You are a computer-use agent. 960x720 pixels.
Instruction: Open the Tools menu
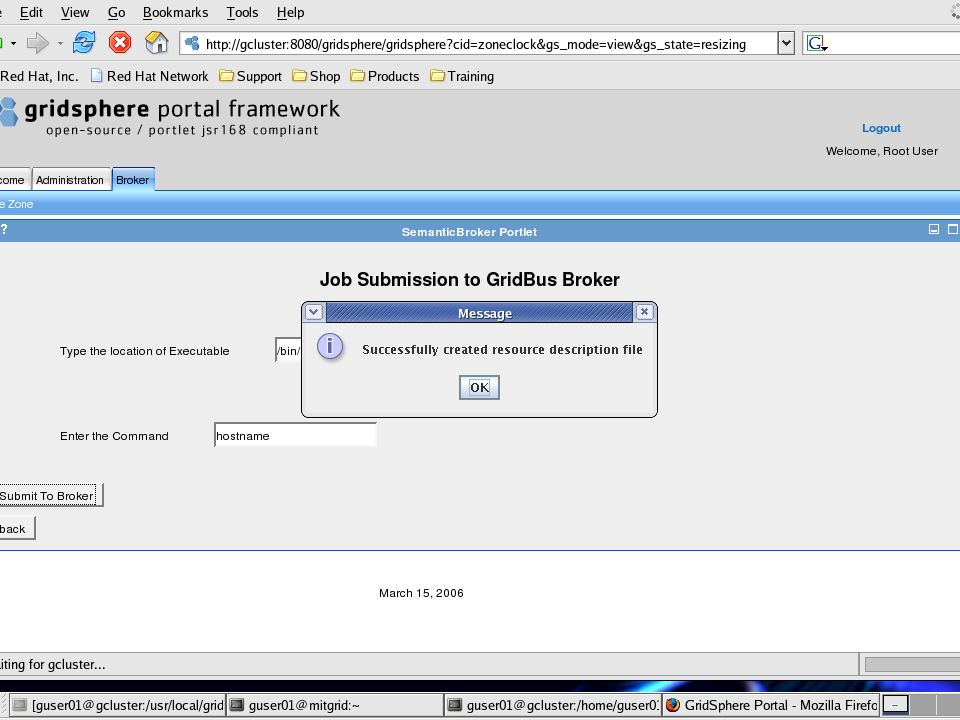242,12
